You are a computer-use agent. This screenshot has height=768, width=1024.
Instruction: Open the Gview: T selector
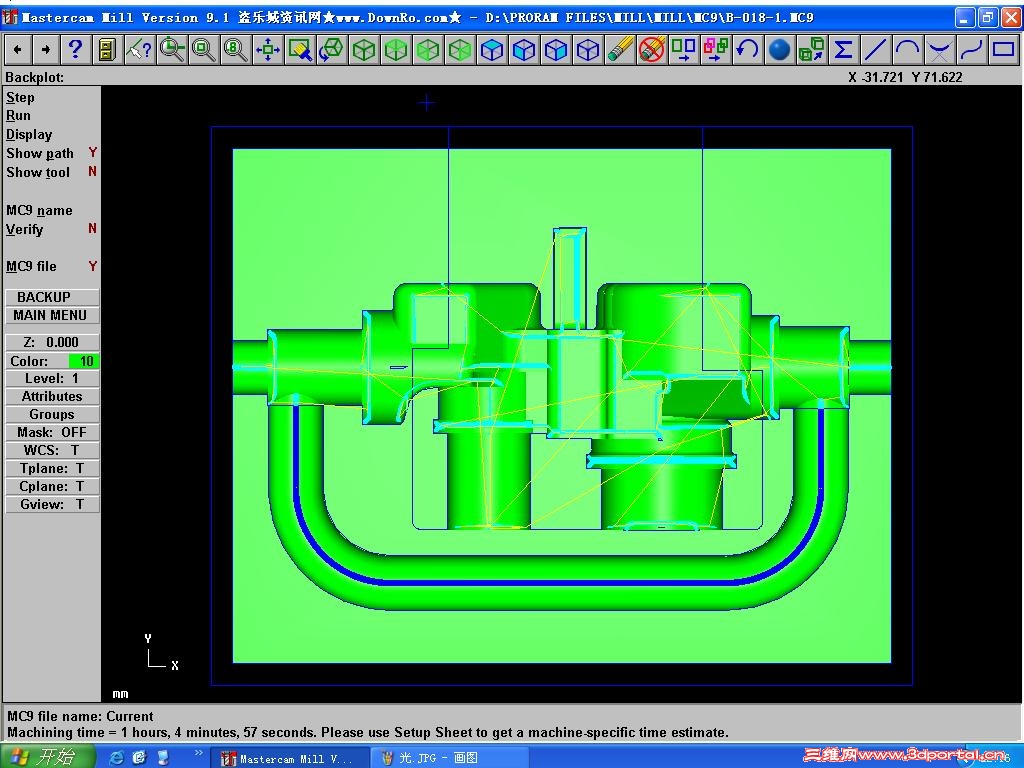pyautogui.click(x=52, y=504)
